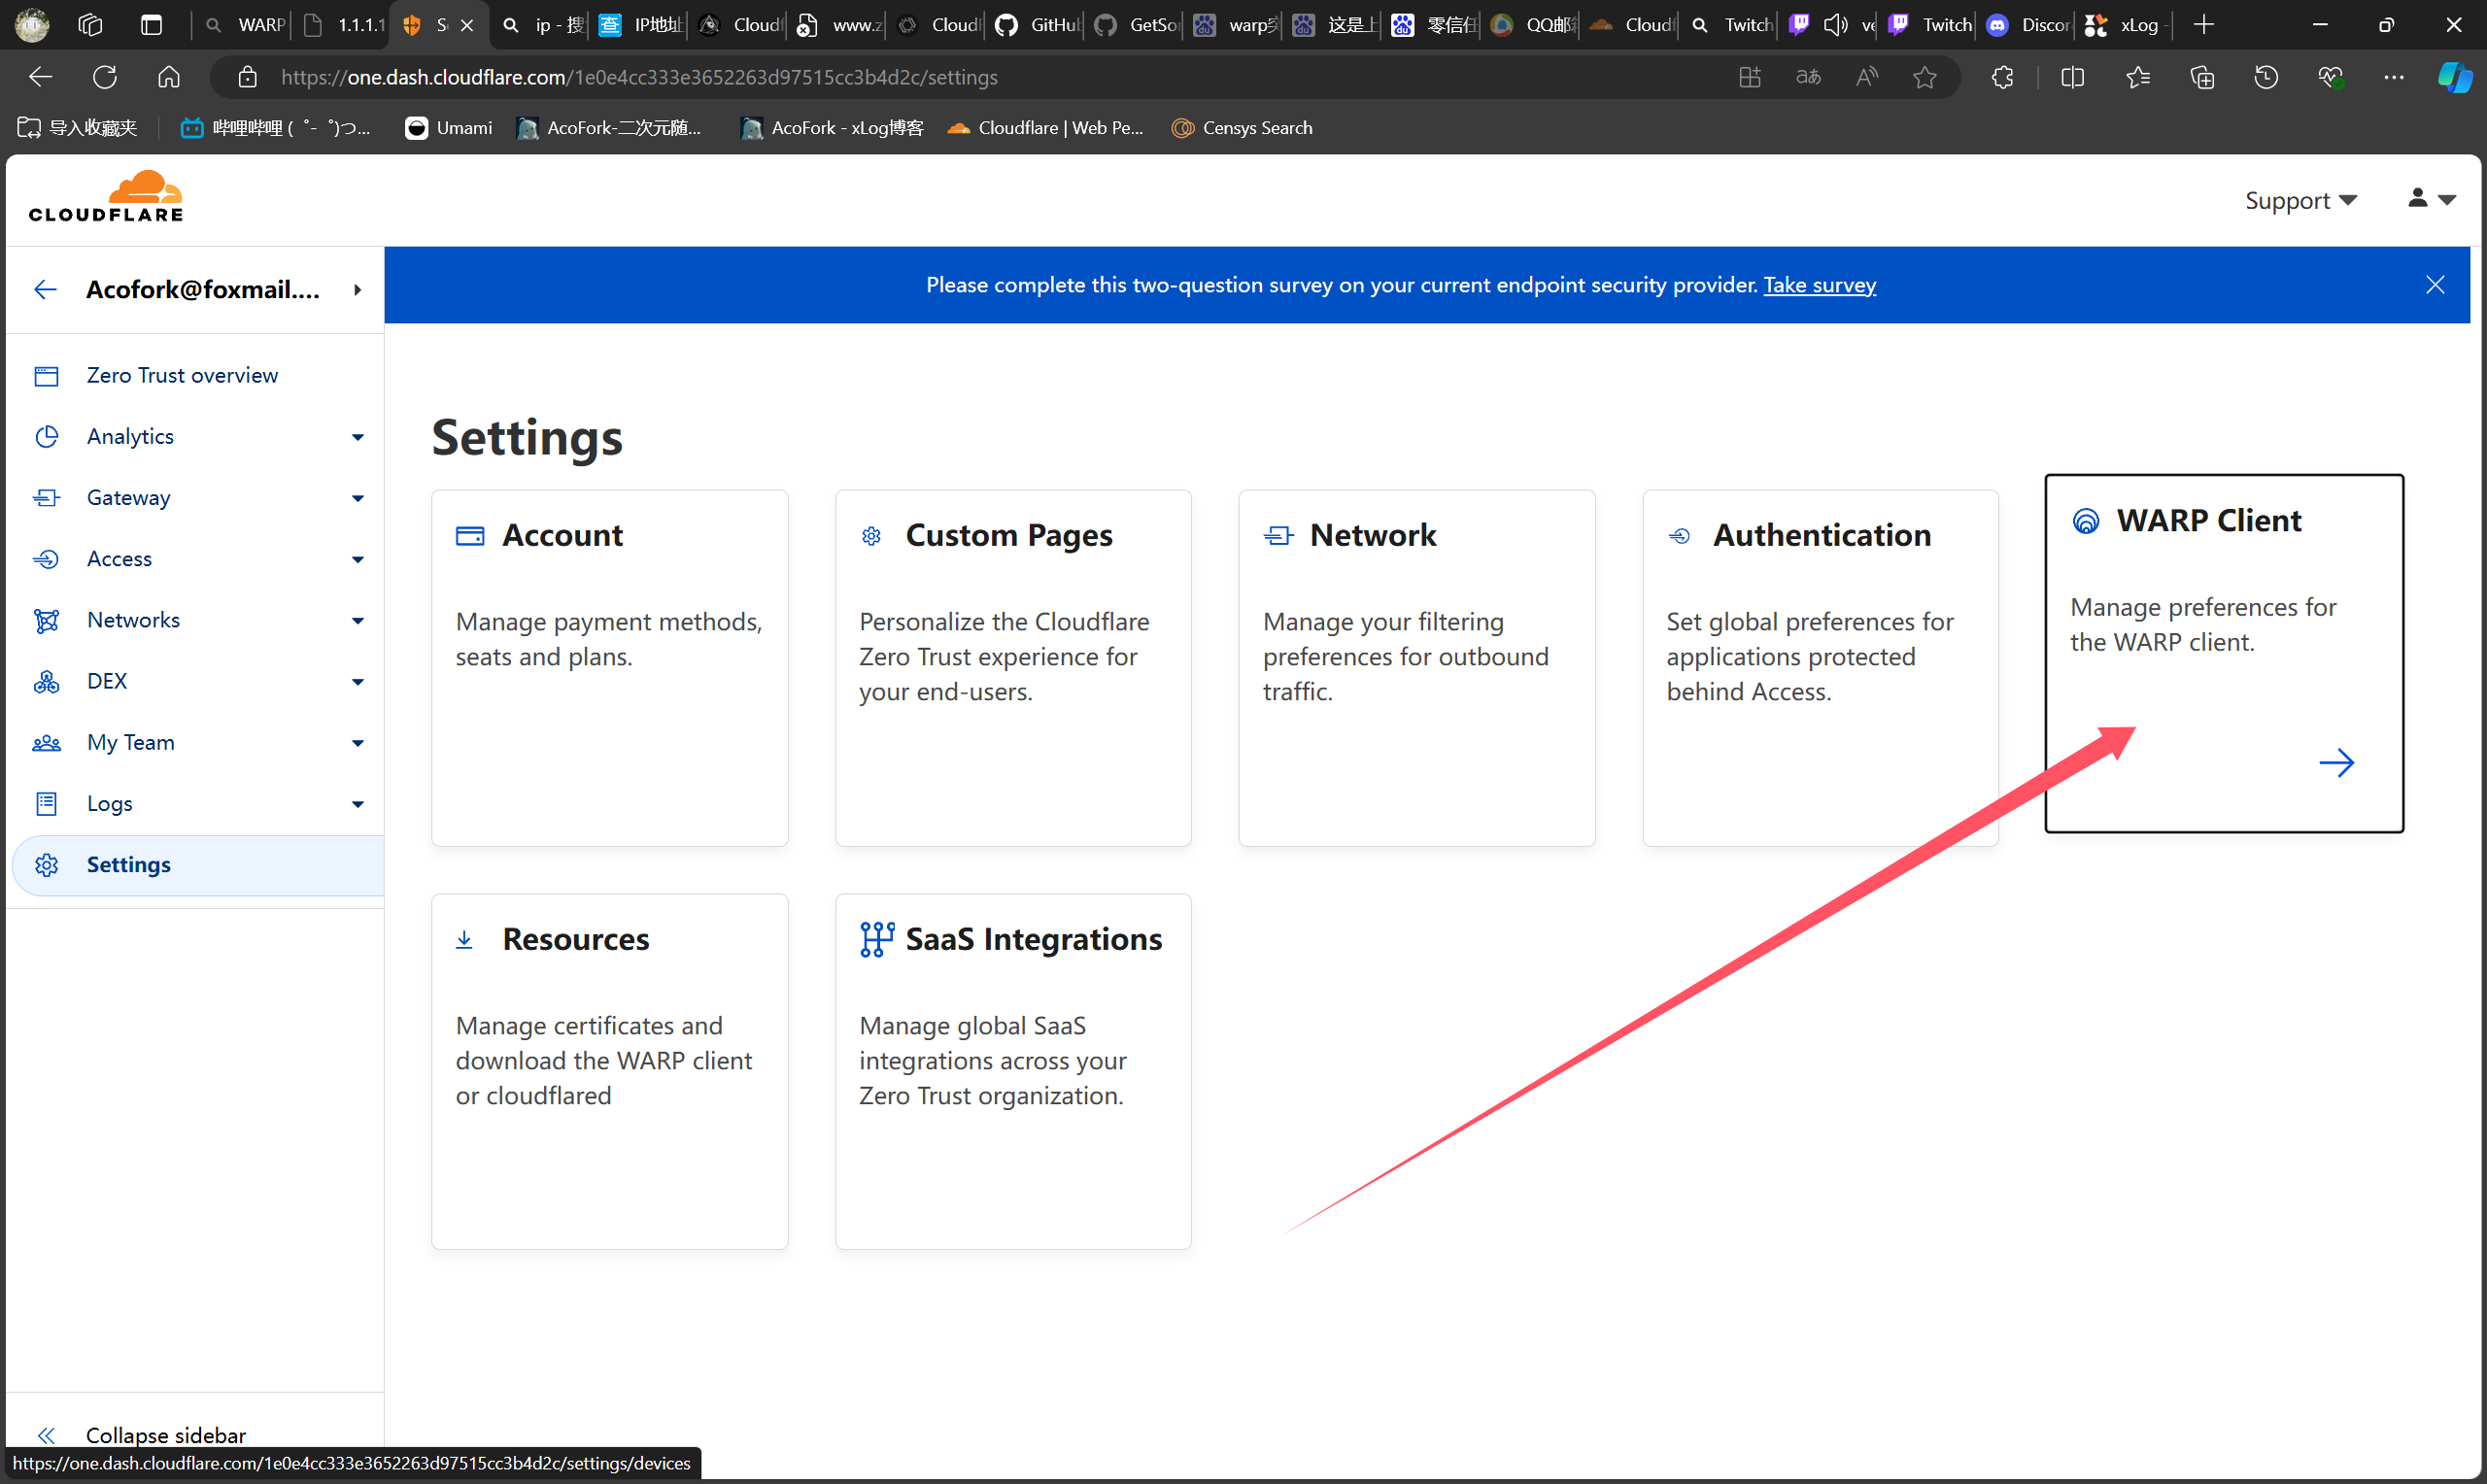Open the Censys Search bookmark

[x=1241, y=128]
